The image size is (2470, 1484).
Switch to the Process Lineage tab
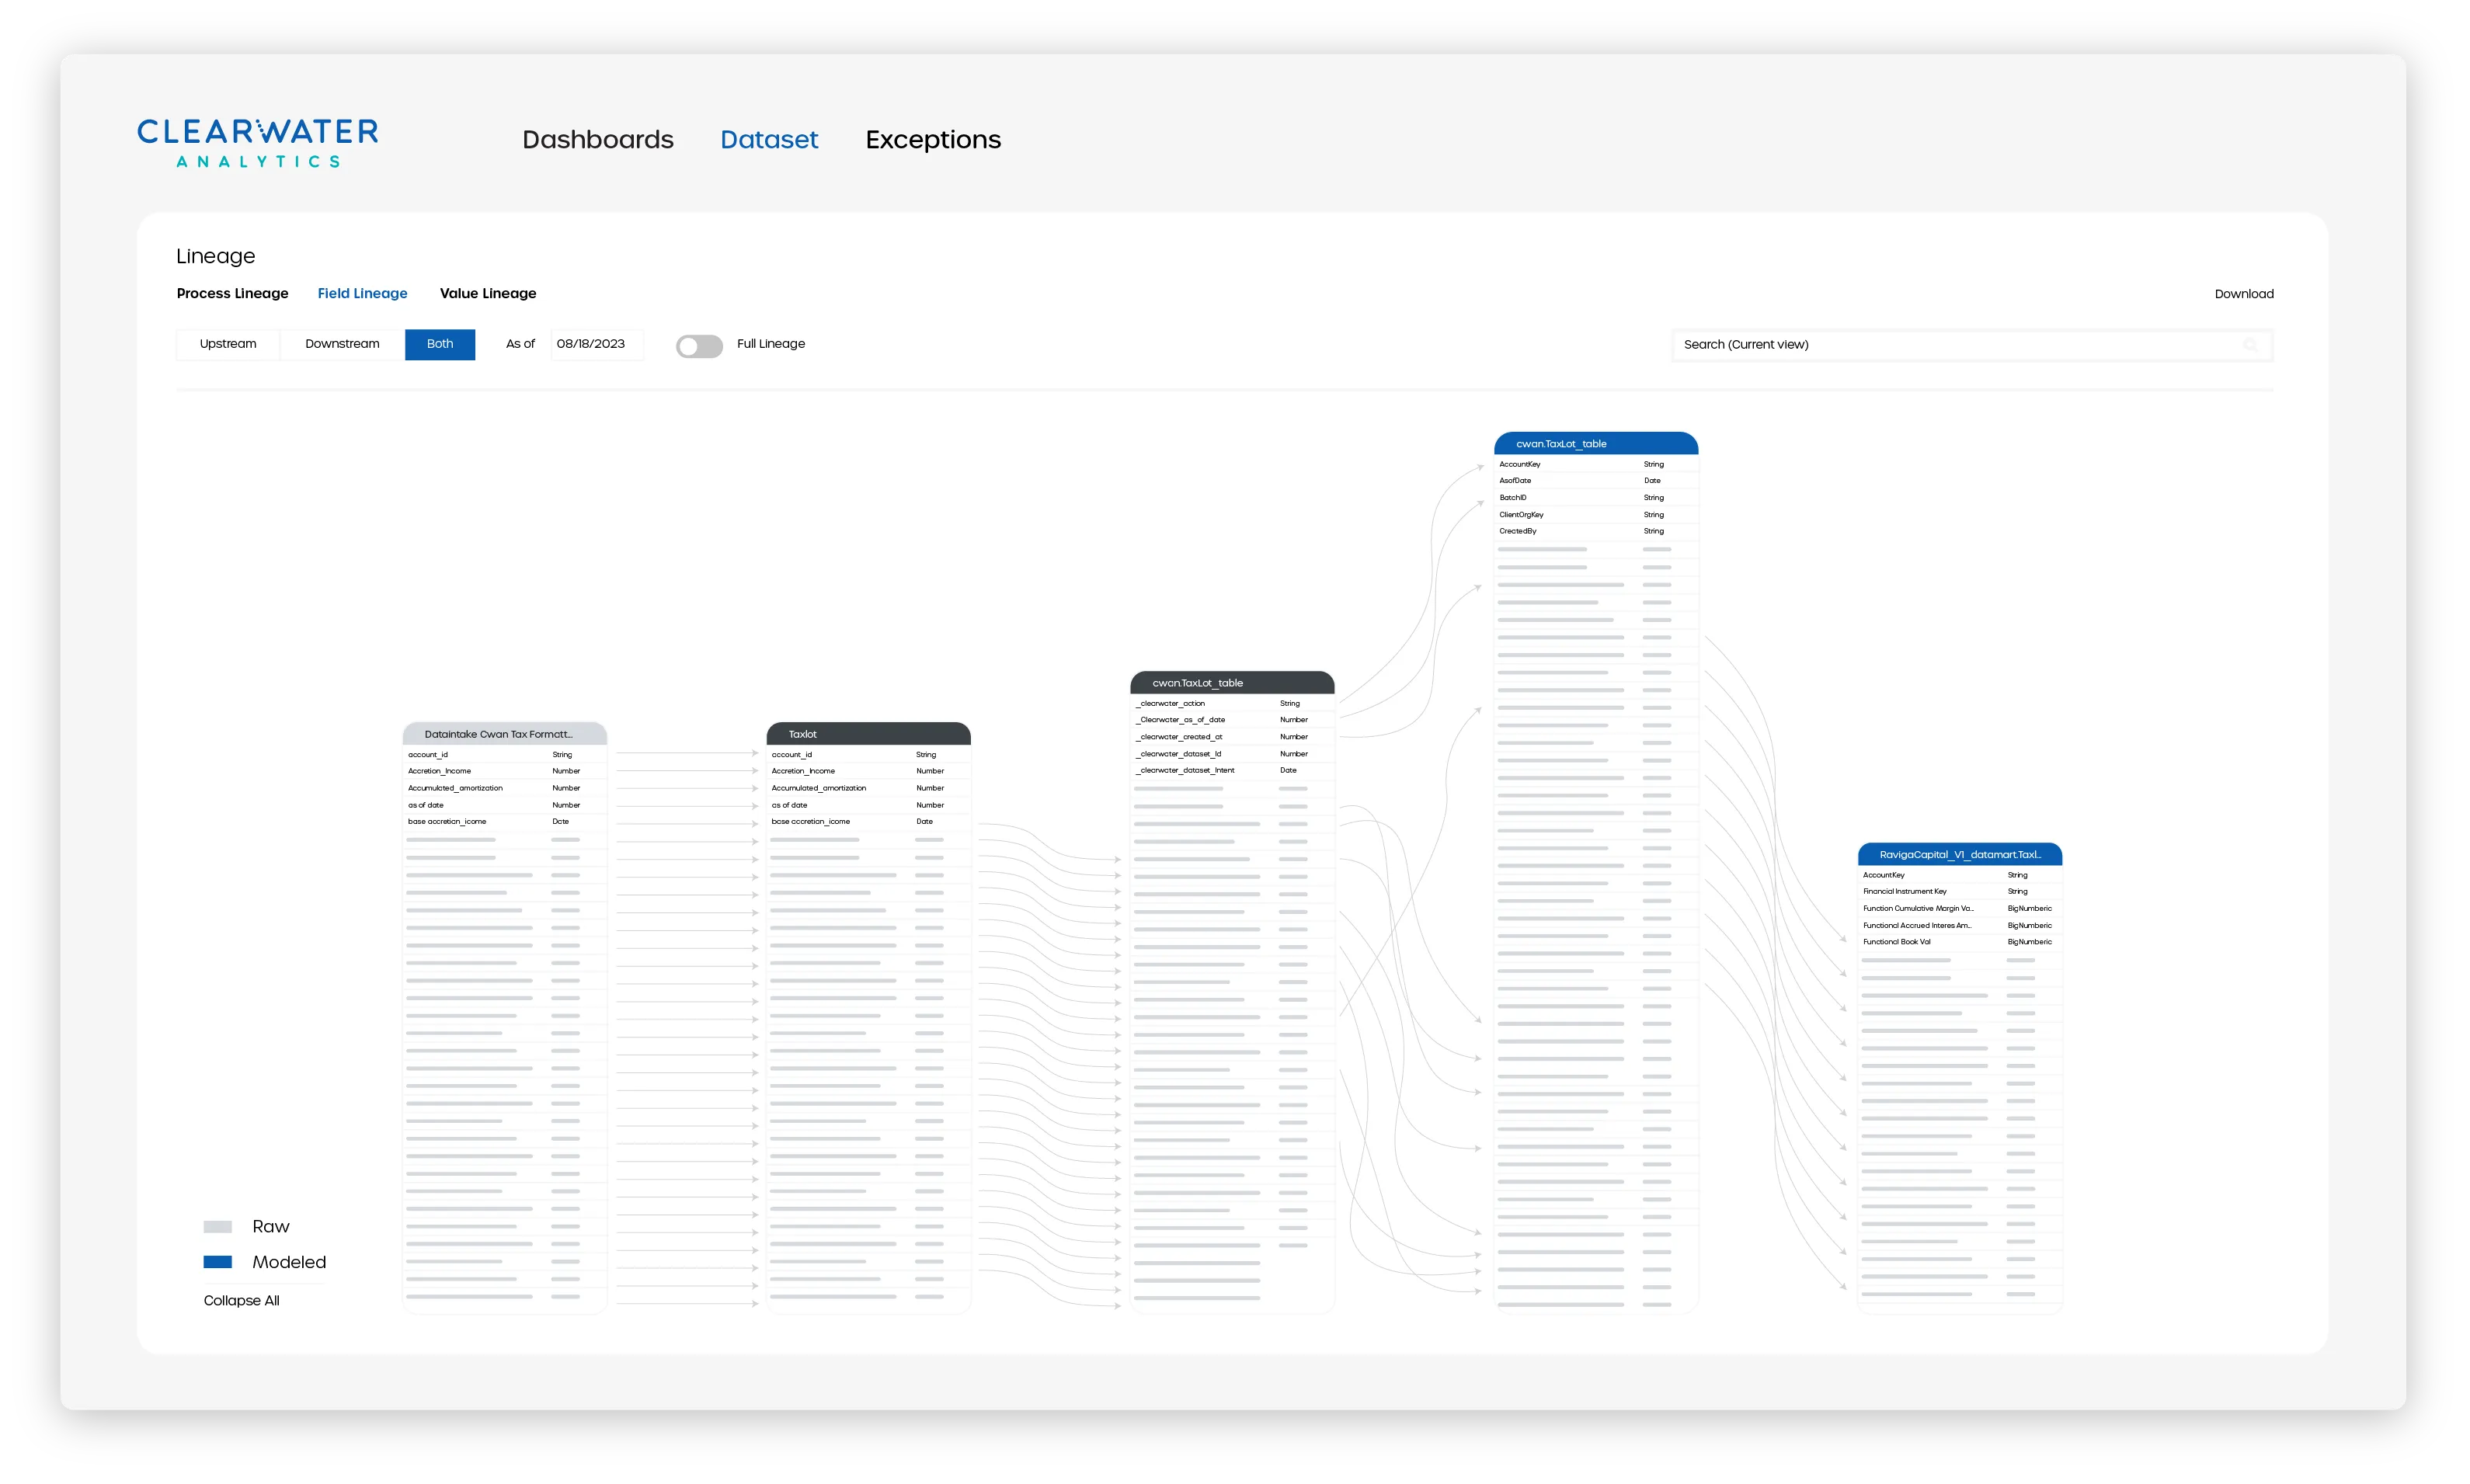232,293
